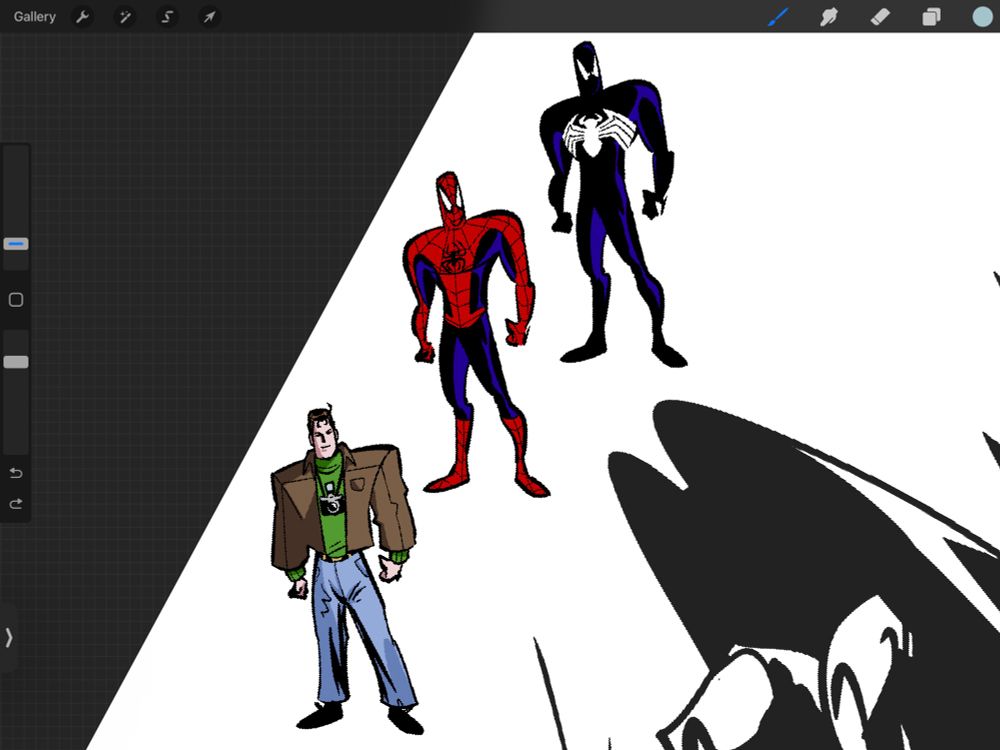Activate the Selection tool

coord(167,17)
